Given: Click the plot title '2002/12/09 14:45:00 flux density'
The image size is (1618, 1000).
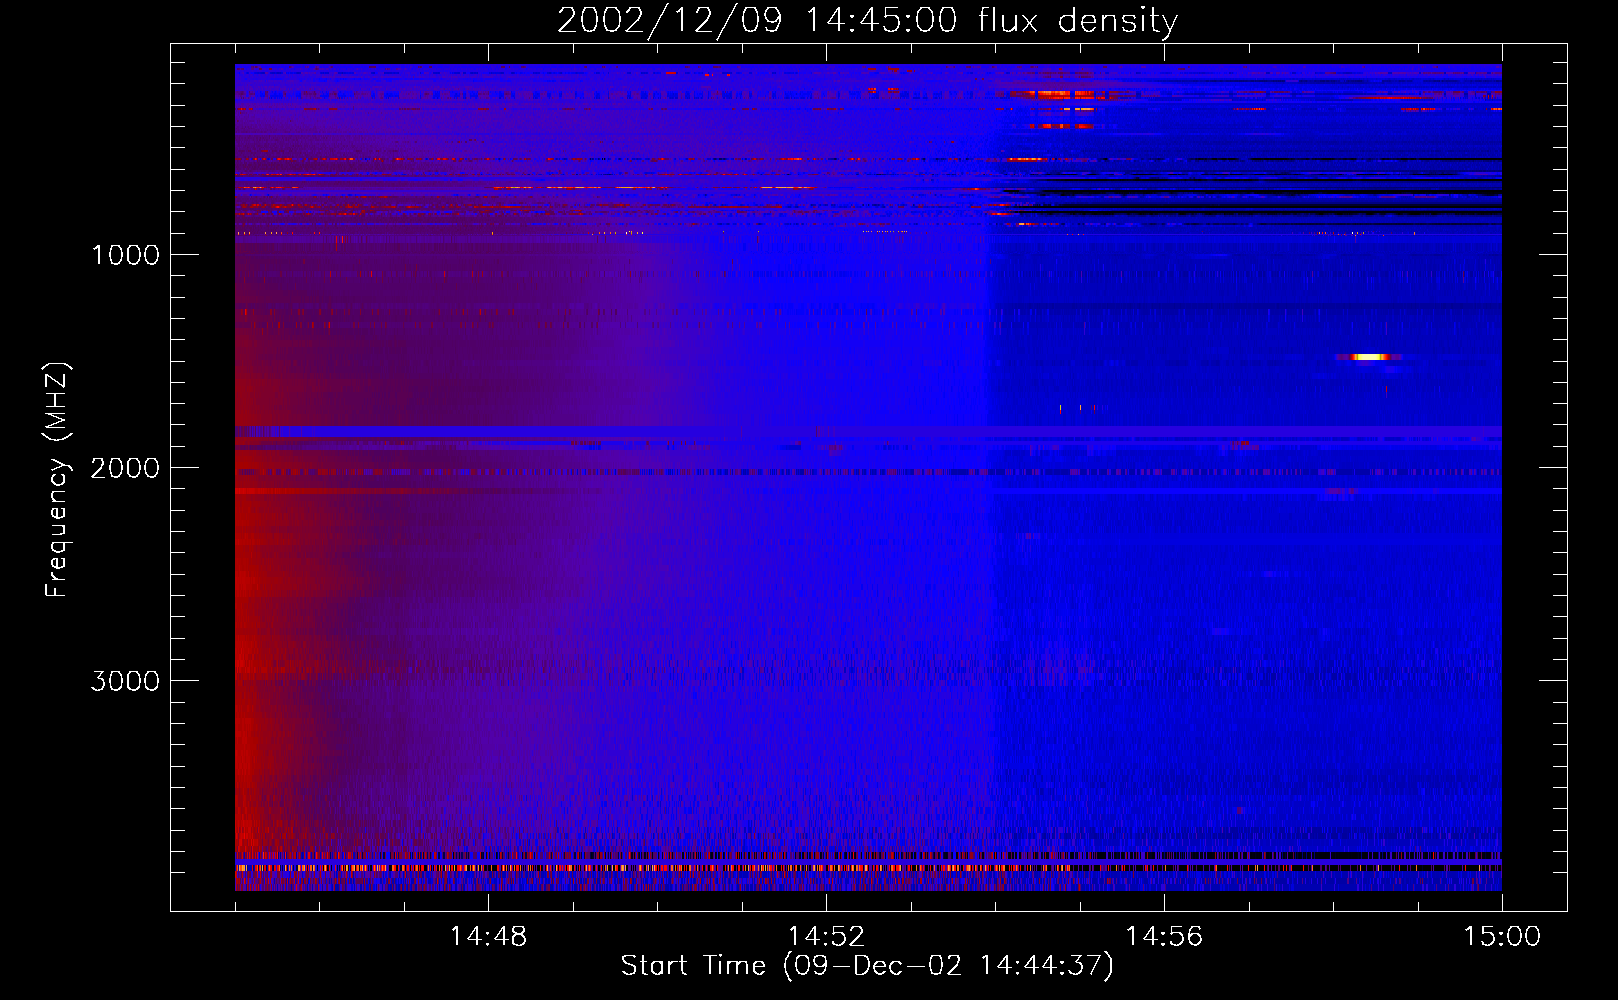Looking at the screenshot, I should tap(867, 20).
